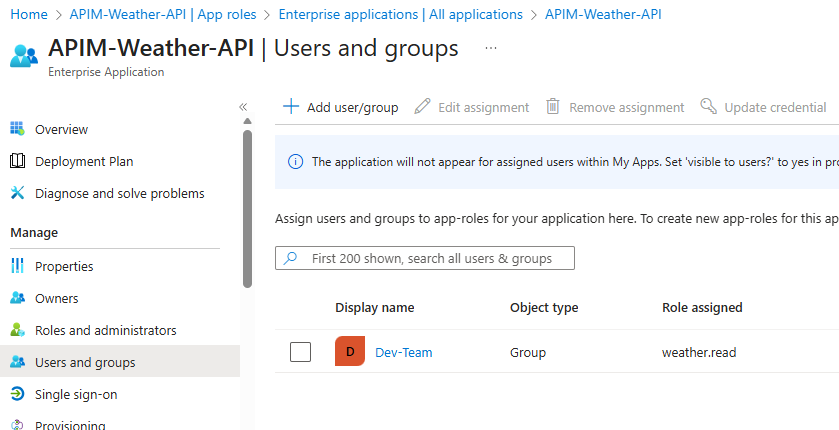Click the Users and groups sidebar icon
This screenshot has width=839, height=430.
pos(17,362)
